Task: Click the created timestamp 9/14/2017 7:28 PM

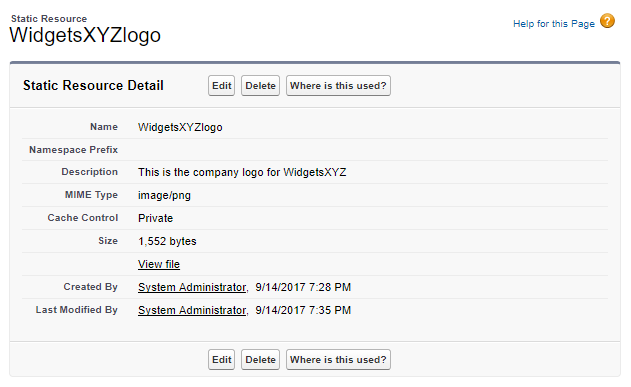Action: coord(303,287)
